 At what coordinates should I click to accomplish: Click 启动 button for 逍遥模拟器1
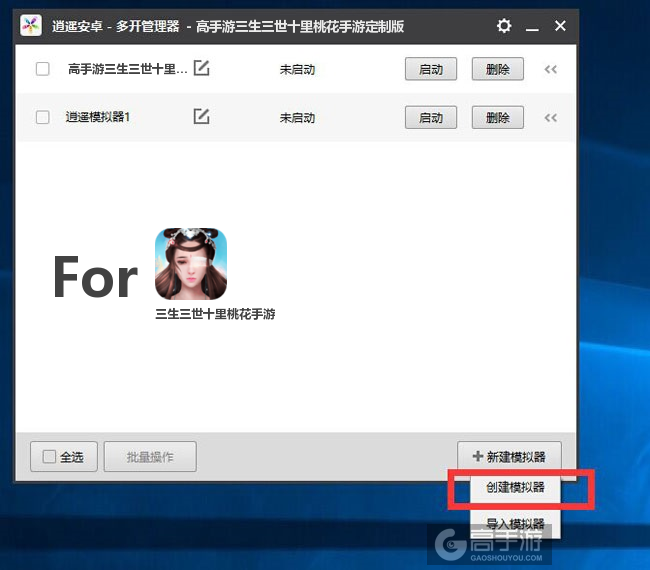coord(431,117)
